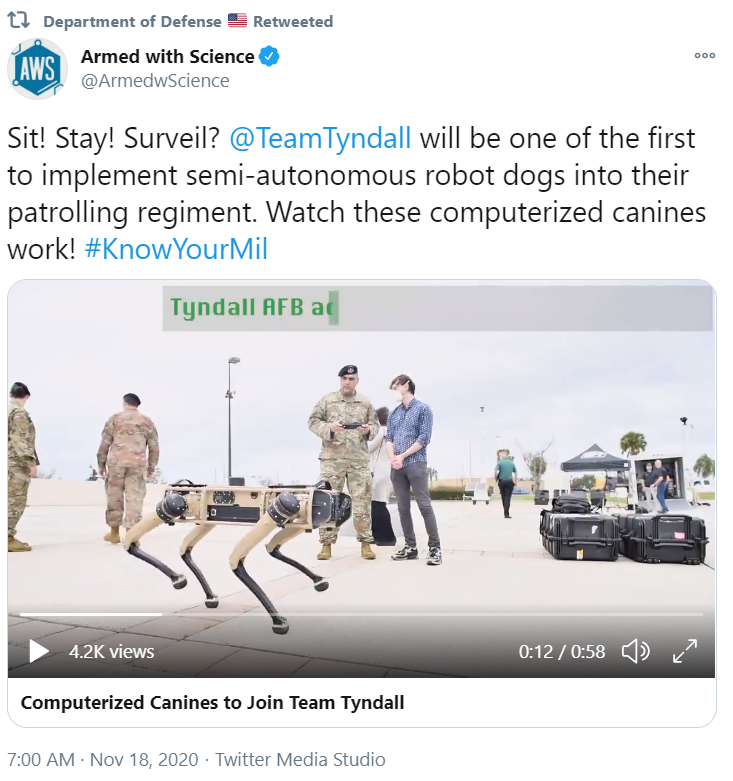Click the retweet arrows icon
Viewport: 733px width, 781px height.
18,20
